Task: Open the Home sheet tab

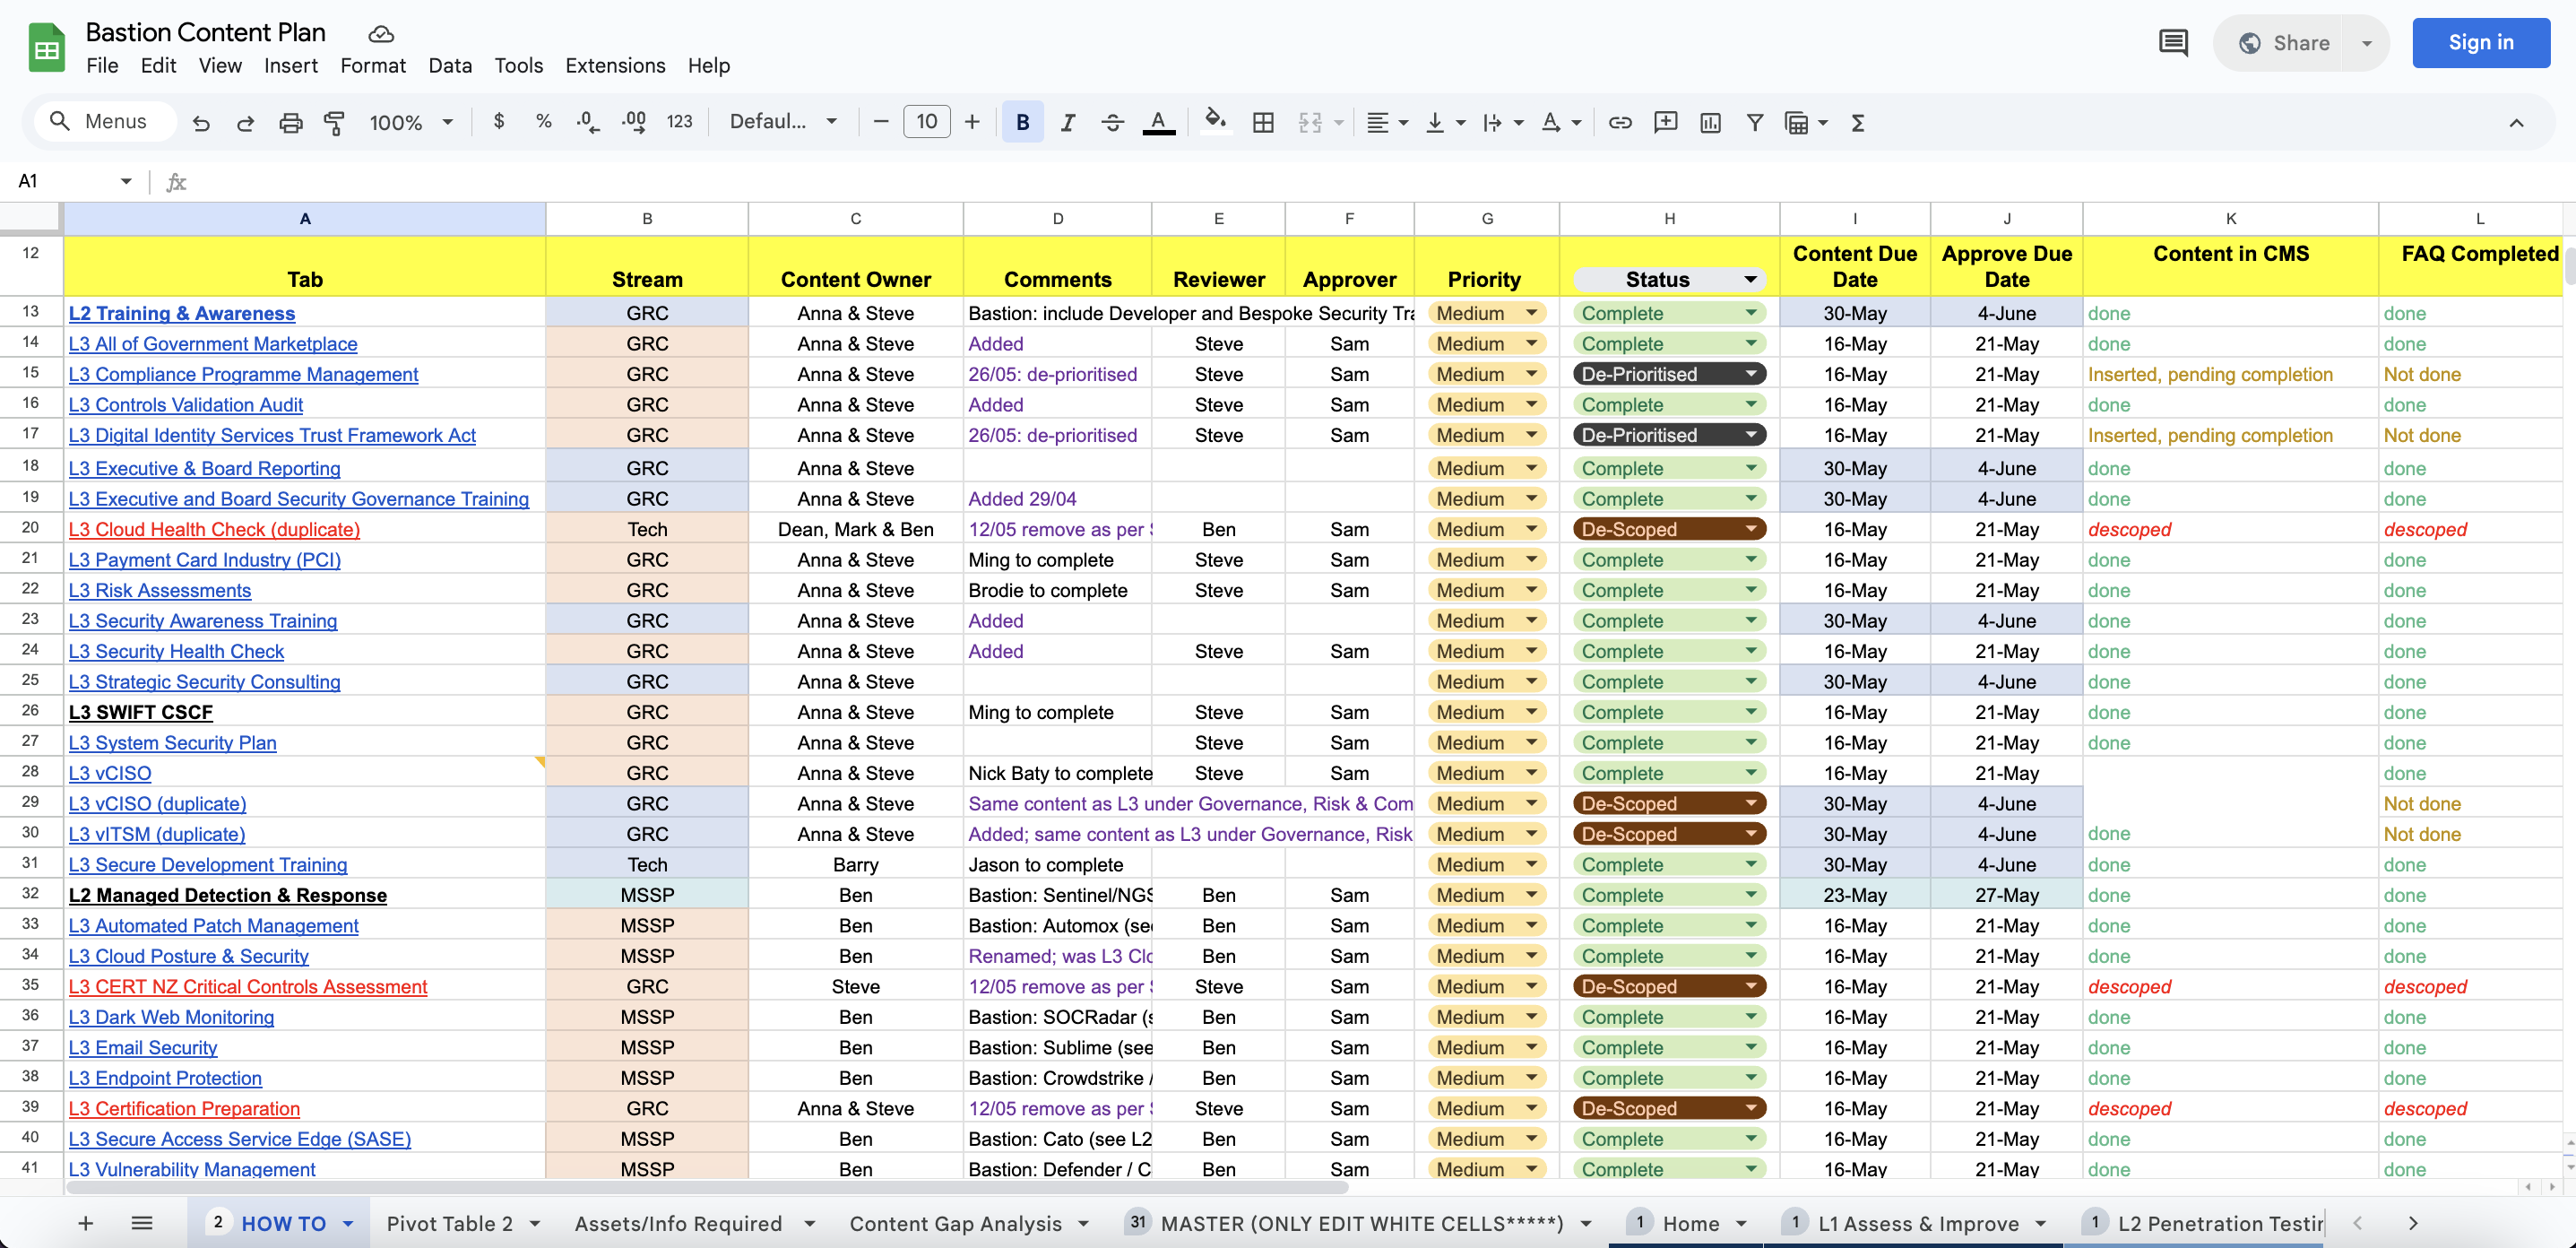Action: click(x=1690, y=1223)
